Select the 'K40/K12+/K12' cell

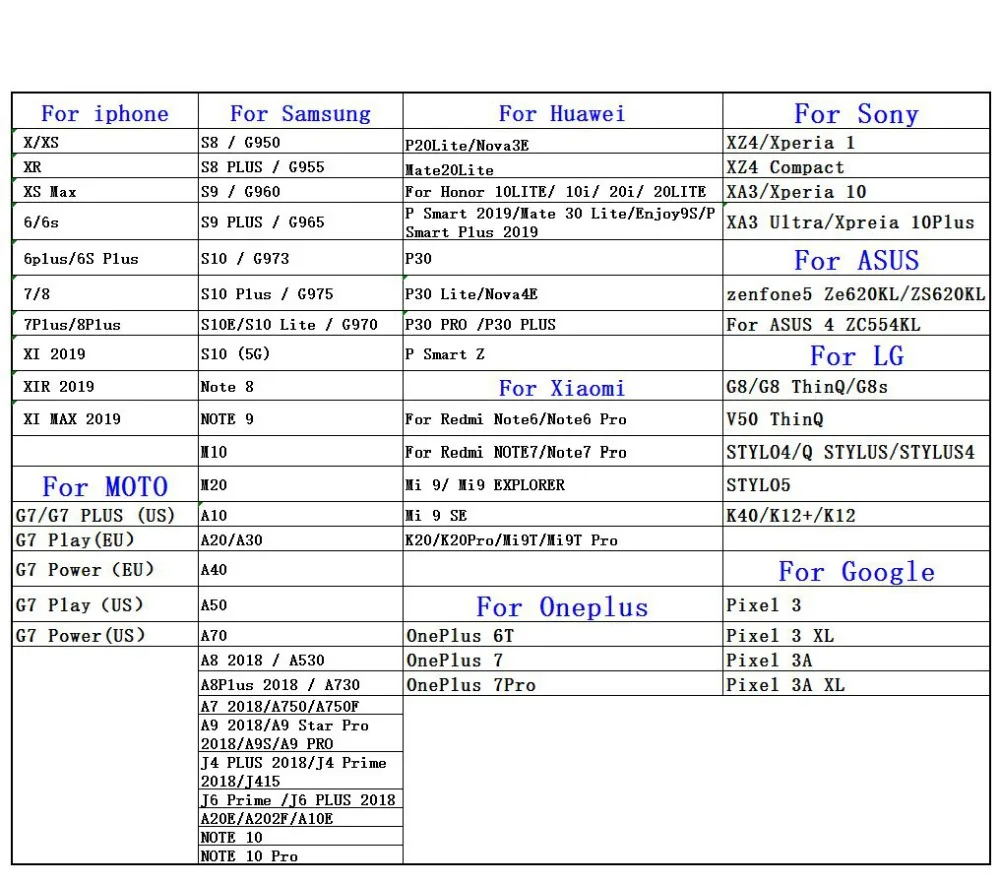click(x=857, y=514)
